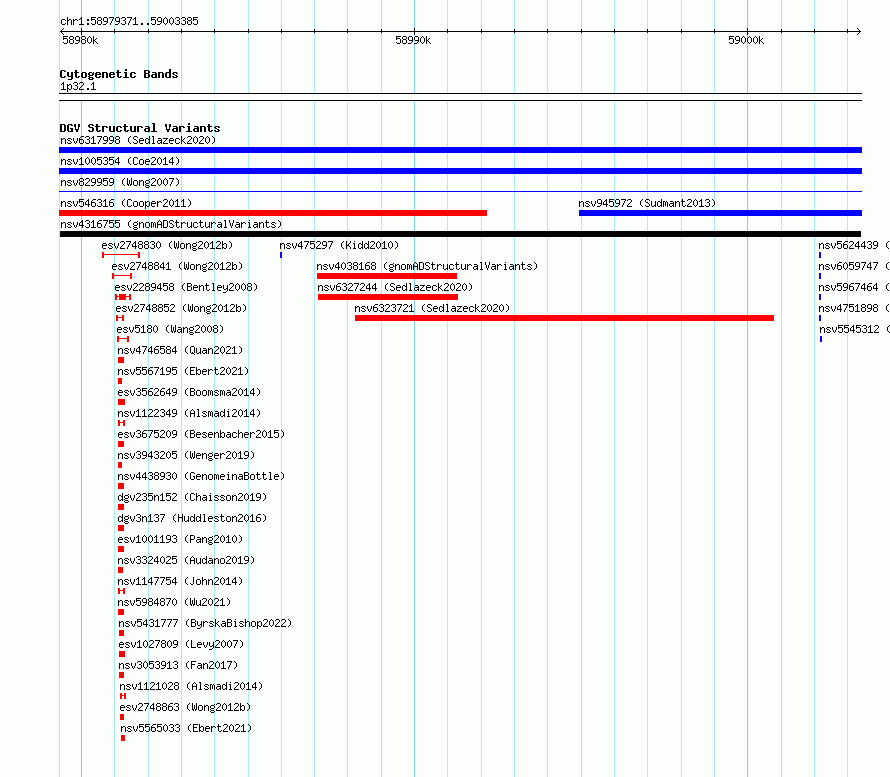The image size is (890, 777).
Task: Click esv3675209 (Besenbacher2015) label
Action: (x=201, y=434)
